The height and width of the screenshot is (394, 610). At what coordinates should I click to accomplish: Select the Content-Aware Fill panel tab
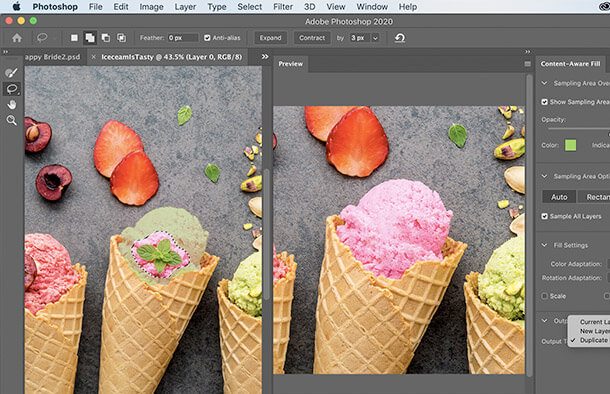click(x=570, y=64)
